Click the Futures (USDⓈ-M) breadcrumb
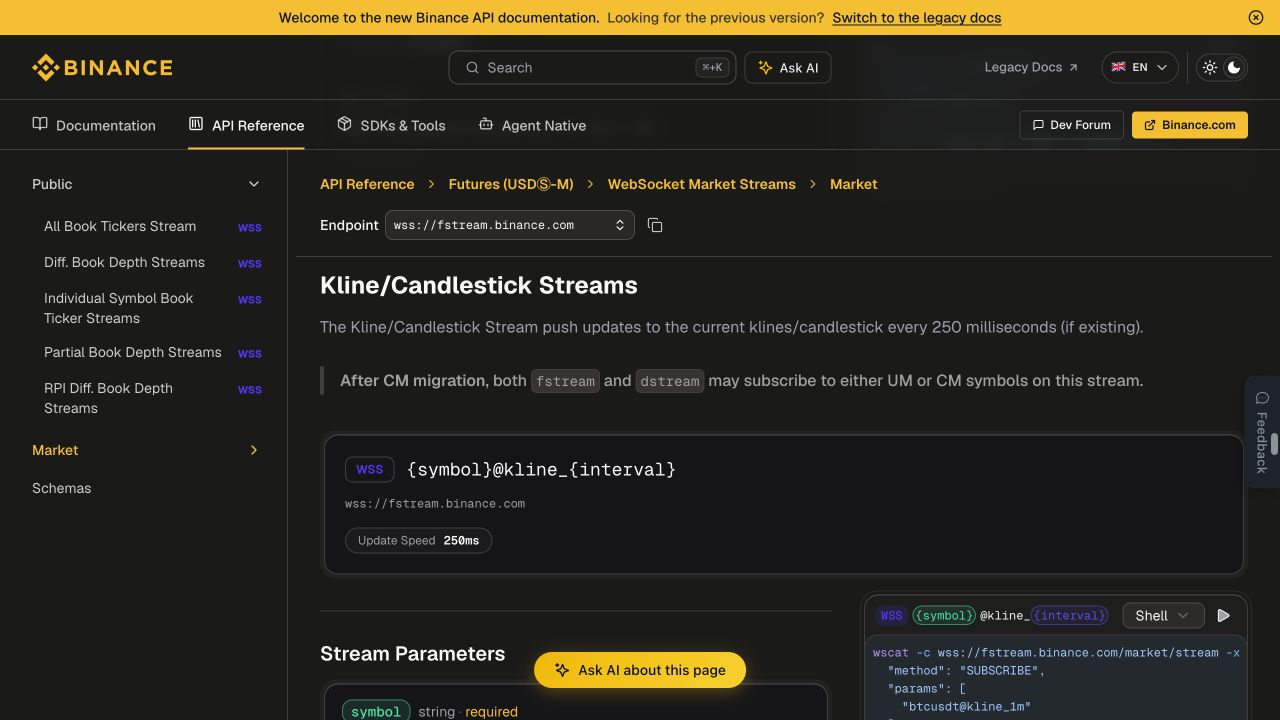 (x=511, y=184)
